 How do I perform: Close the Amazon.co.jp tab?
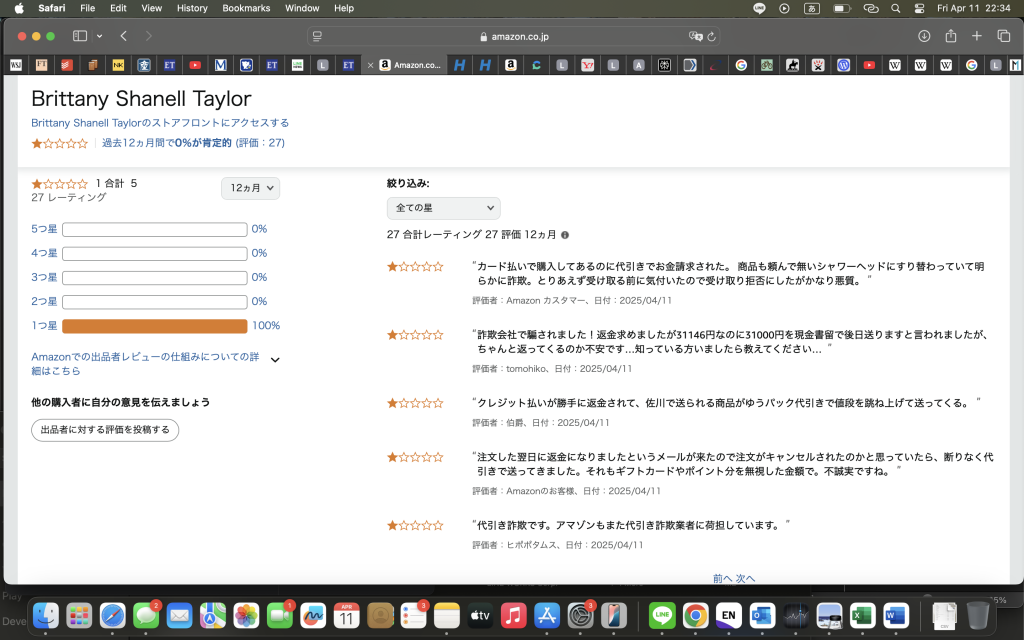coord(371,65)
